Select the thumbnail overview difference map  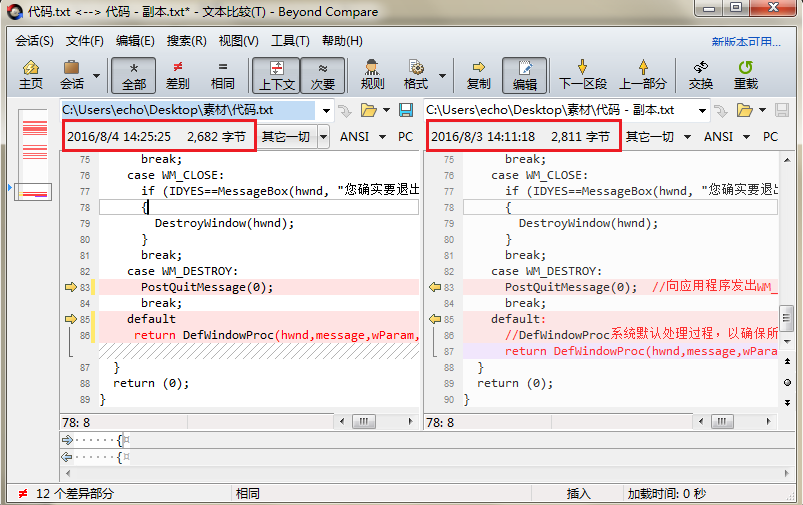[34, 156]
